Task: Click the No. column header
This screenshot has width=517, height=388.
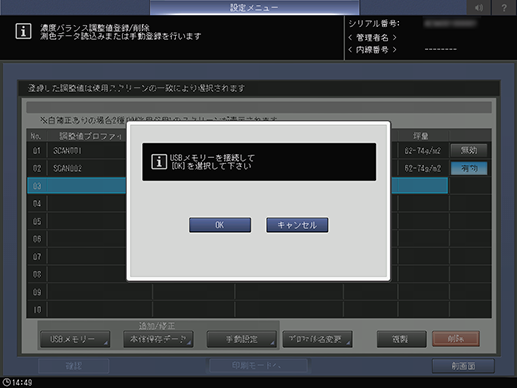Action: click(x=36, y=136)
